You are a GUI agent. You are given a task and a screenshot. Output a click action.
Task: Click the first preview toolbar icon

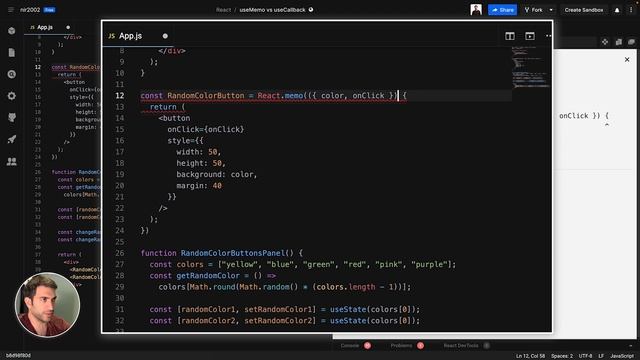605,42
